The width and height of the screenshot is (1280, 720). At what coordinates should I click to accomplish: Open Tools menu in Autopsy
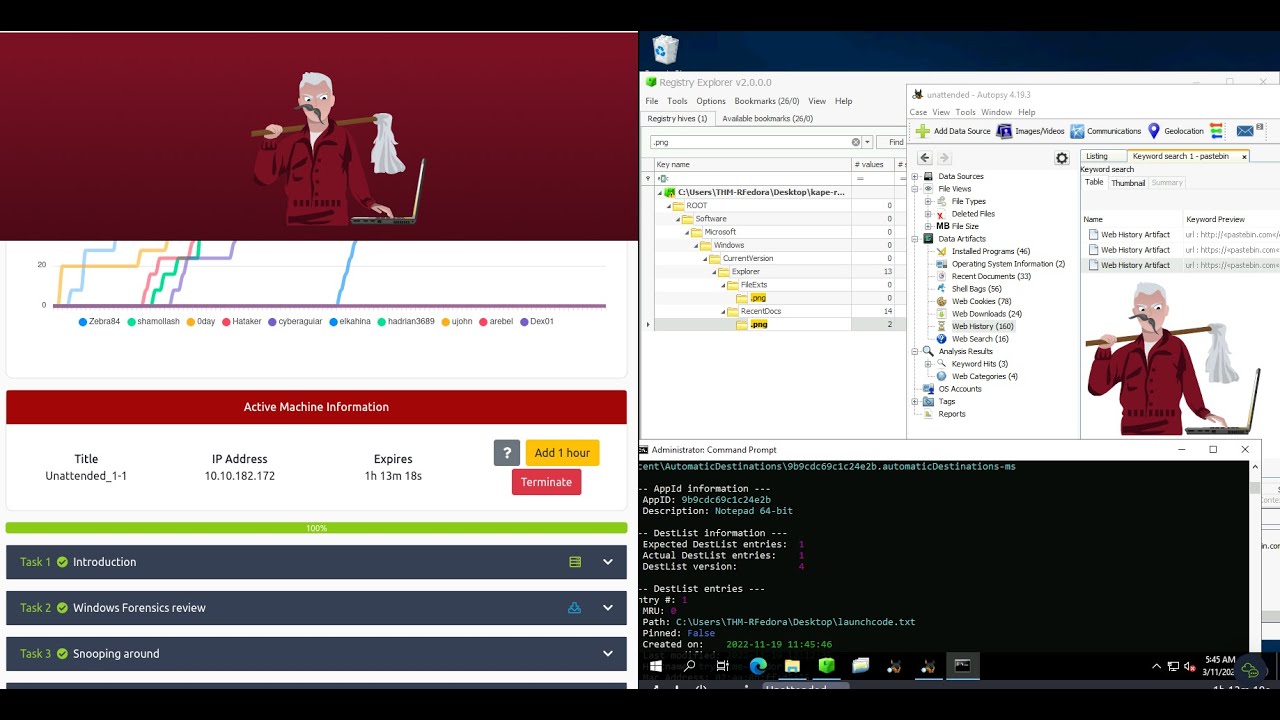(x=965, y=112)
